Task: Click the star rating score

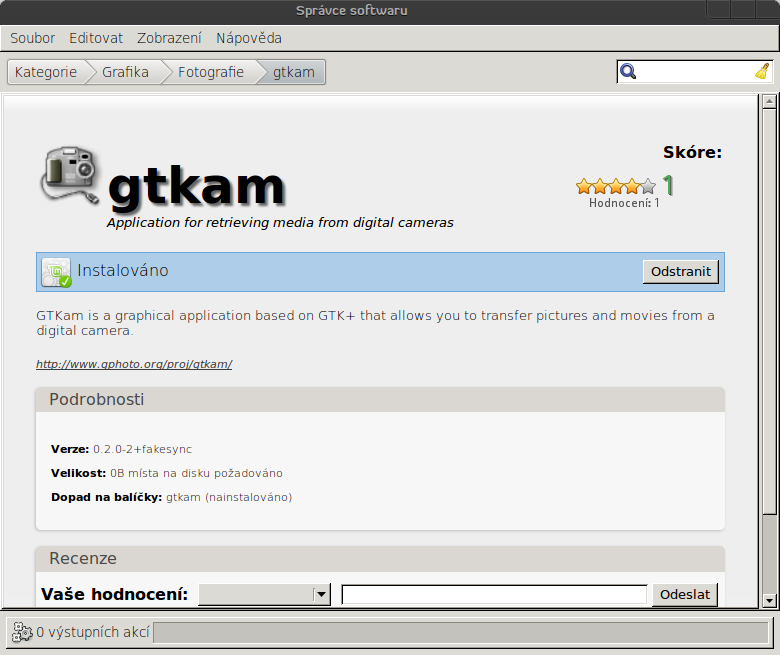Action: click(x=616, y=187)
